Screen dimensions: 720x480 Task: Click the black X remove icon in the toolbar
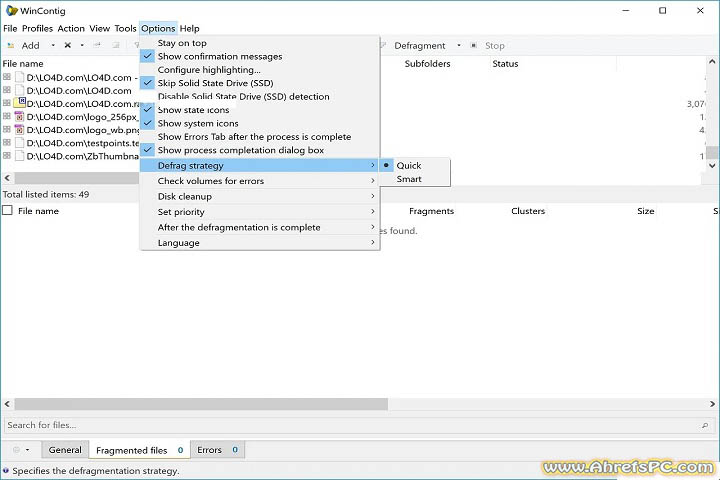click(x=68, y=45)
